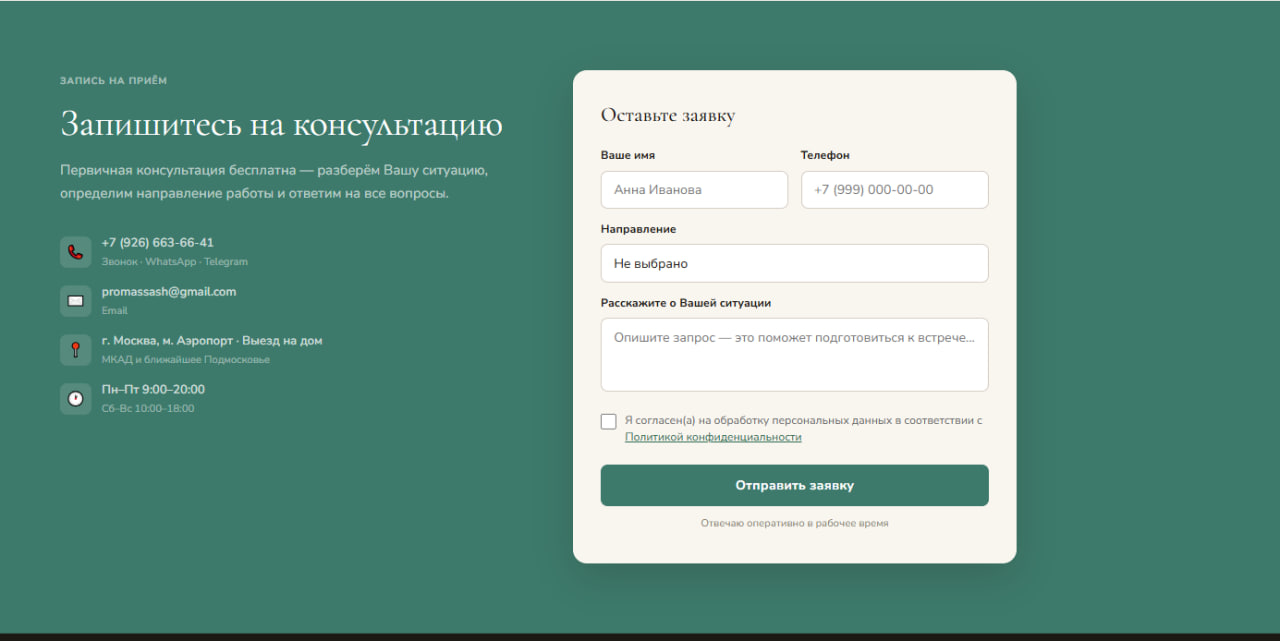Click the address text г. Москва, м. Аэропорт
The image size is (1280, 641).
(x=167, y=341)
